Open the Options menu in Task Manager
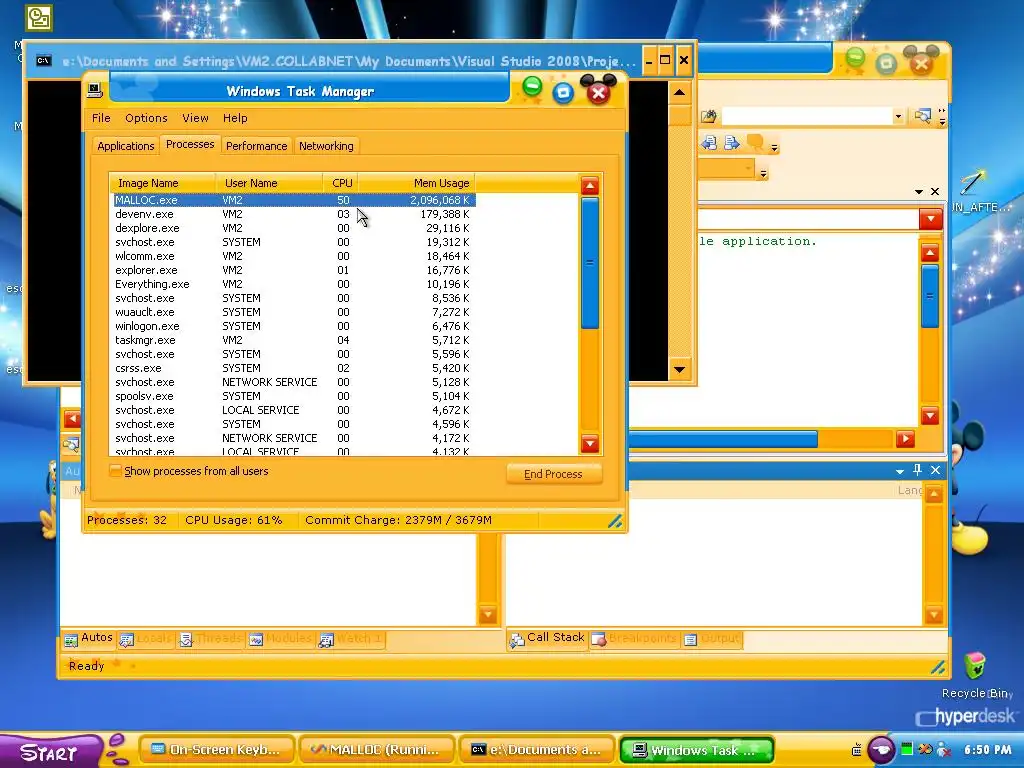The height and width of the screenshot is (768, 1024). 146,118
